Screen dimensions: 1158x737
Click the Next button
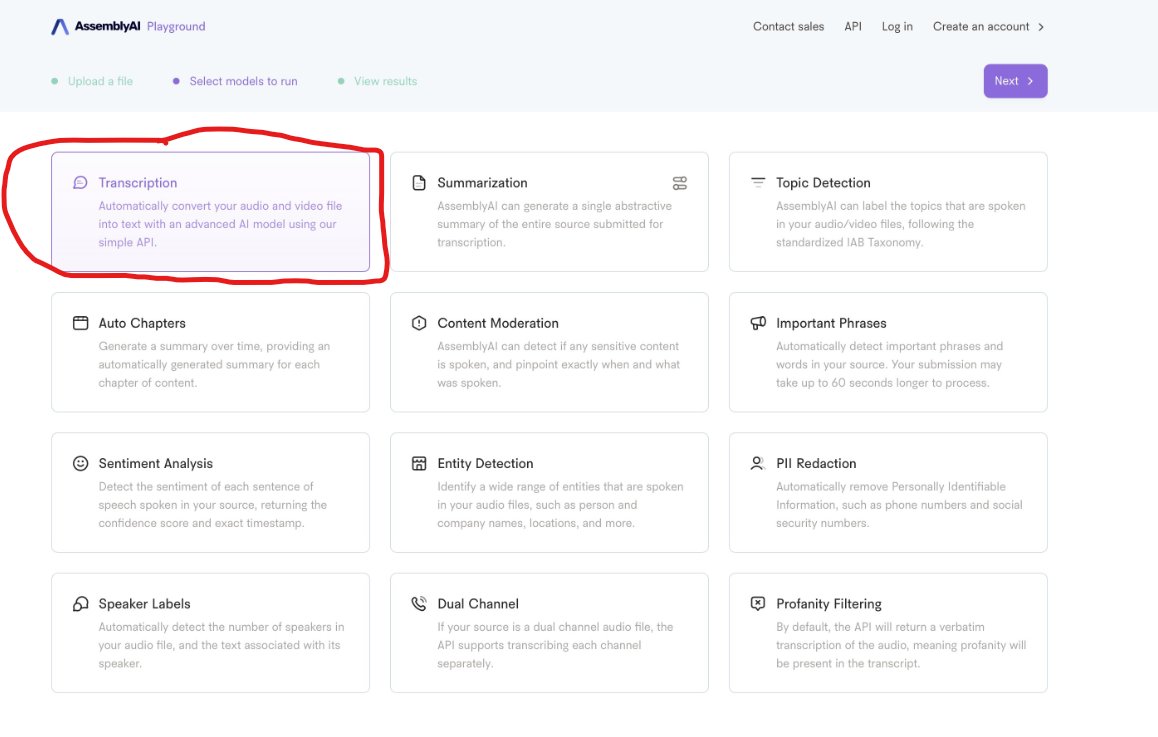pos(1015,81)
